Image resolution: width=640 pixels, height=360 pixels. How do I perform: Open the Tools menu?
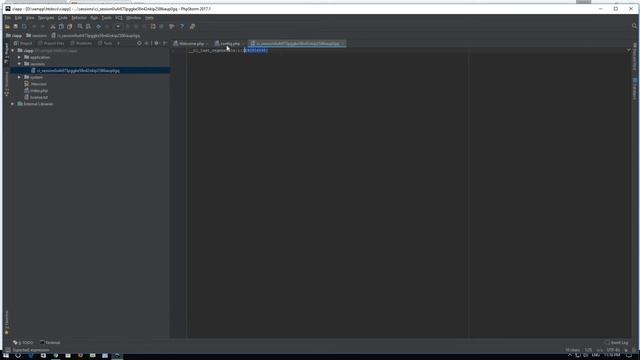(x=107, y=18)
